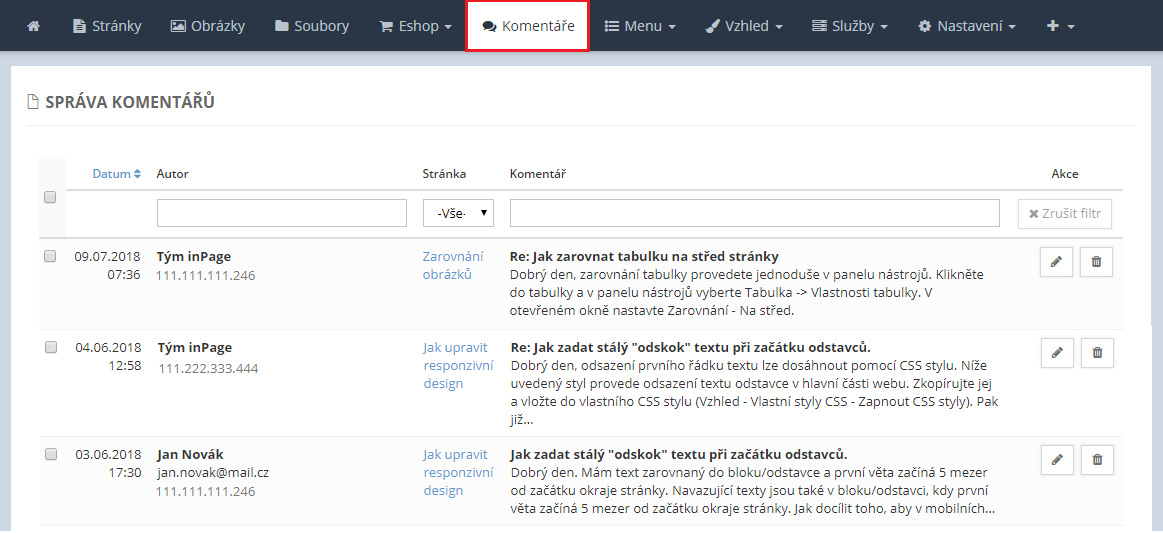The height and width of the screenshot is (533, 1163).
Task: Edit Jan Novák's comment with pencil icon
Action: (1056, 460)
